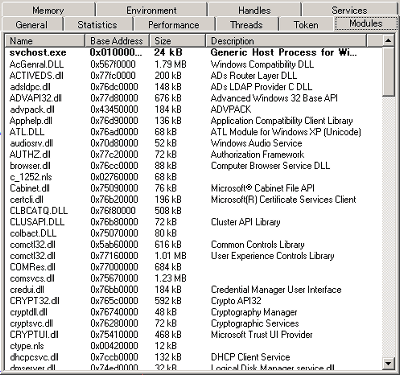
Task: Select the ACTIVEDS.dll row
Action: (193, 75)
